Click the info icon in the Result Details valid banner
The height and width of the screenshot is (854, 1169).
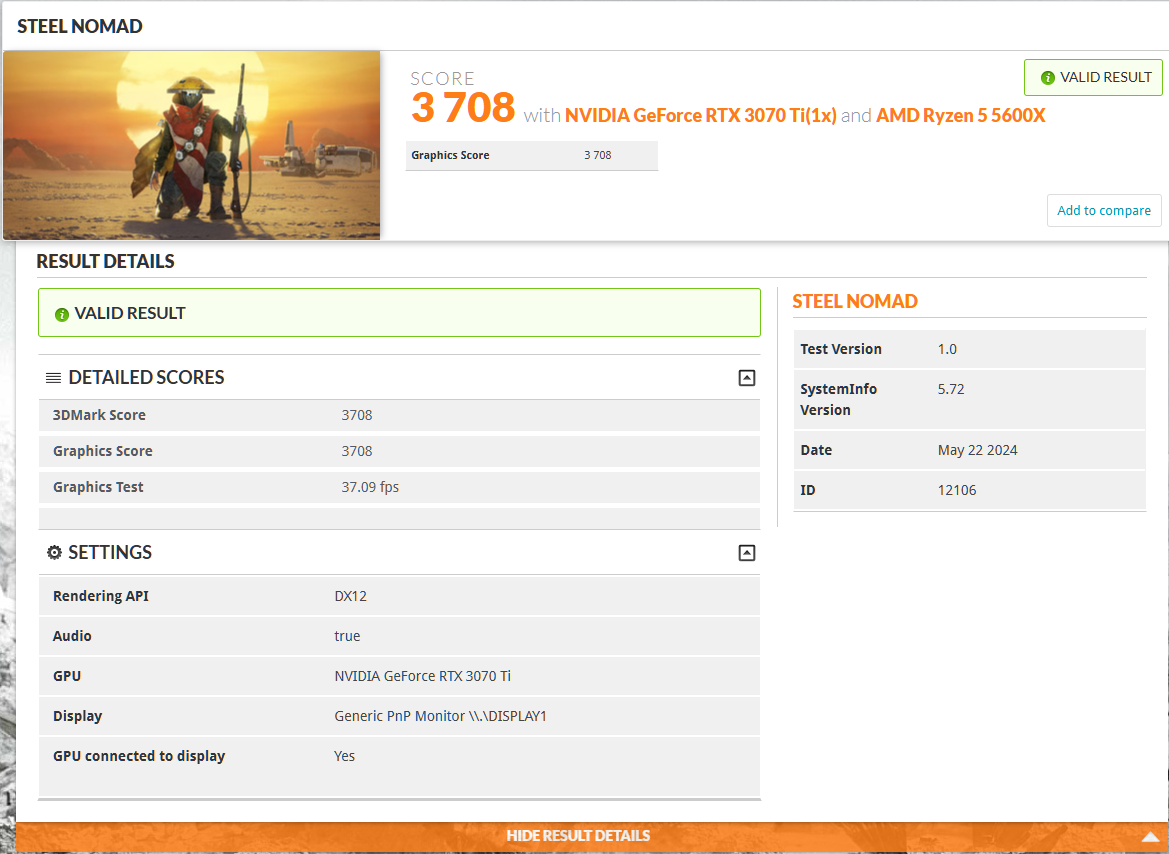tap(62, 315)
